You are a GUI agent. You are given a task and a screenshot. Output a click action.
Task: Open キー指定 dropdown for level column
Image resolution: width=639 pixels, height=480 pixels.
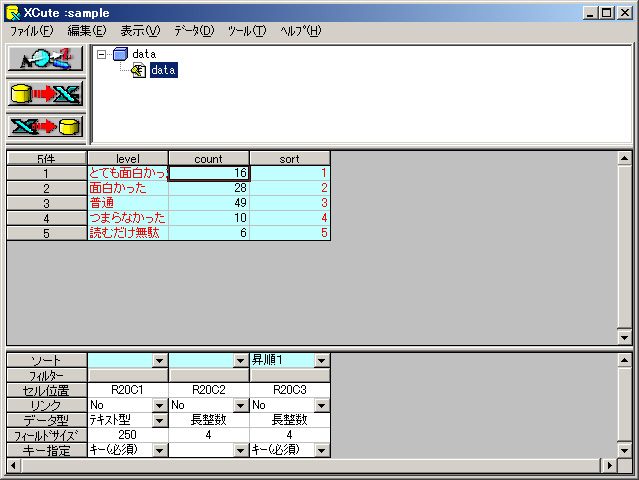pyautogui.click(x=159, y=450)
